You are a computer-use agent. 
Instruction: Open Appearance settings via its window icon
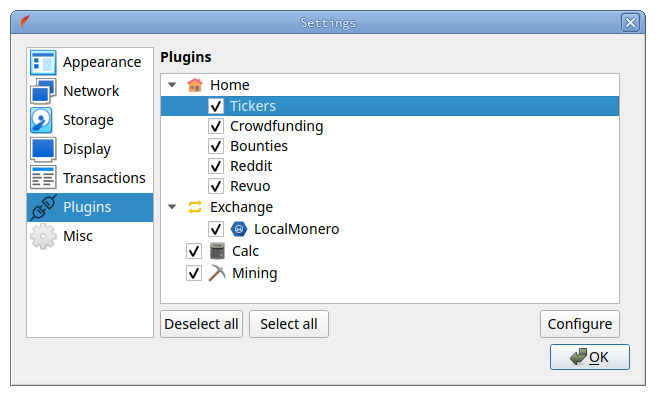[43, 63]
